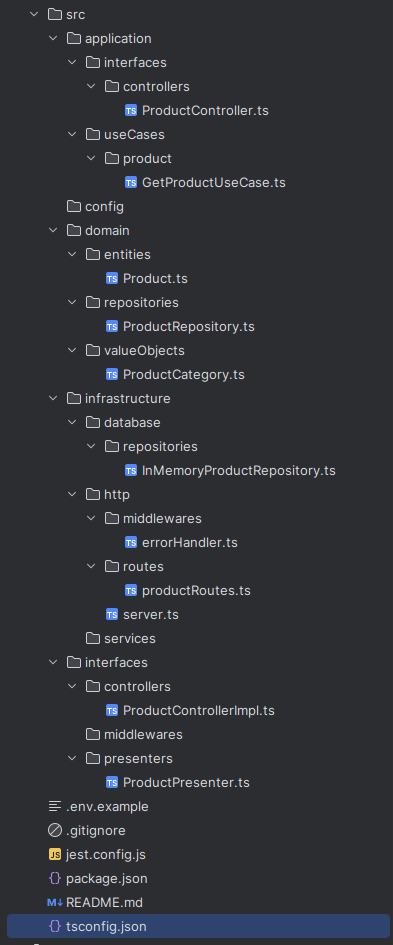Collapse the valueObjects folder chevron
The image size is (393, 945).
click(x=72, y=350)
